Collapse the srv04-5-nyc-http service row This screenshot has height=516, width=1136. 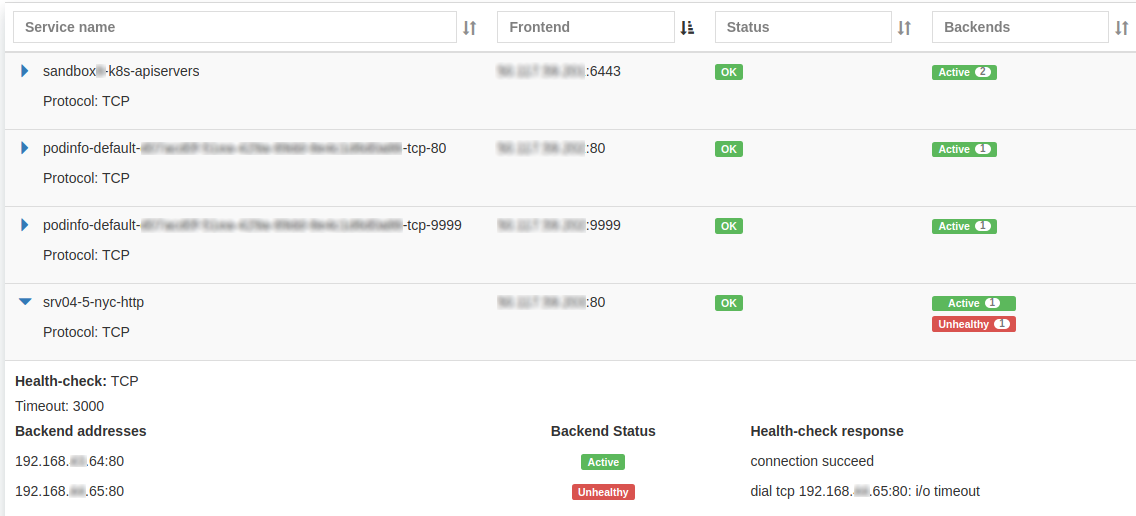tap(25, 302)
